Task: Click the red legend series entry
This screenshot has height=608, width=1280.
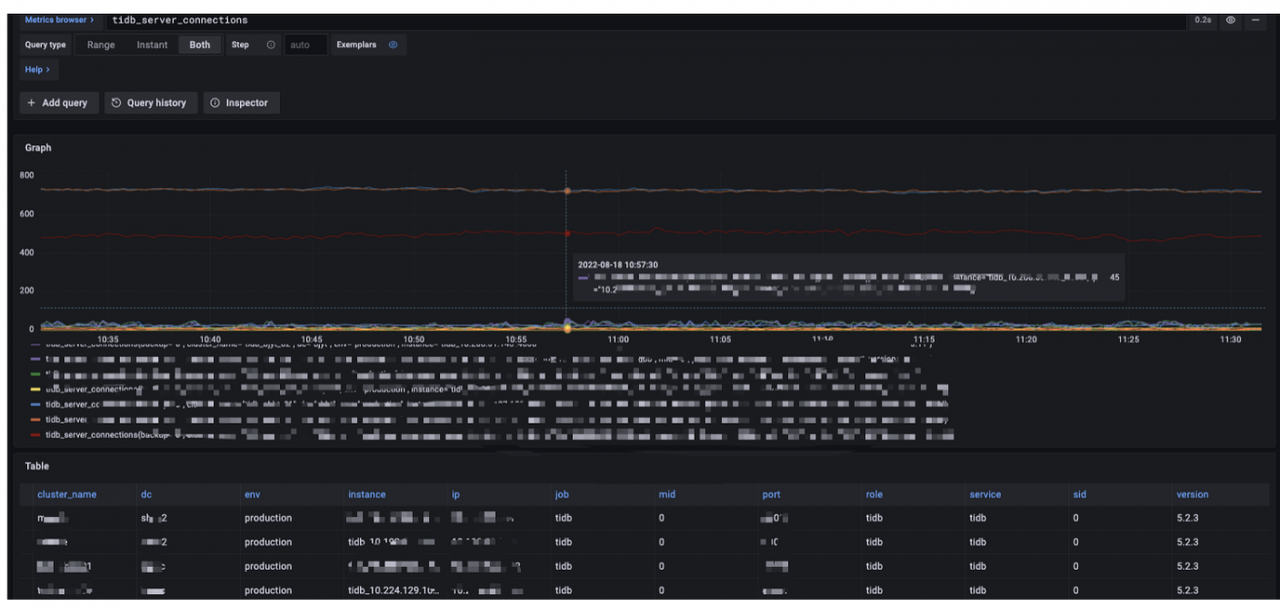Action: [490, 435]
